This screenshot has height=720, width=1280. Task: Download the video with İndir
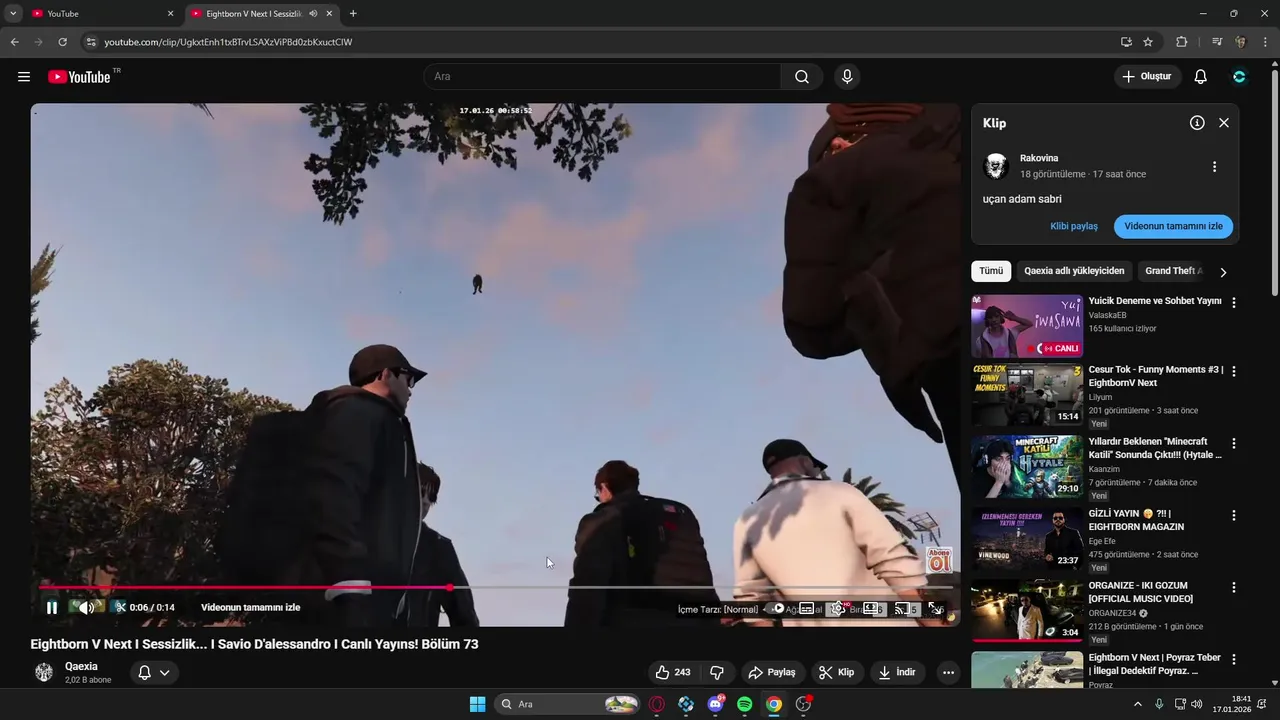(x=898, y=672)
